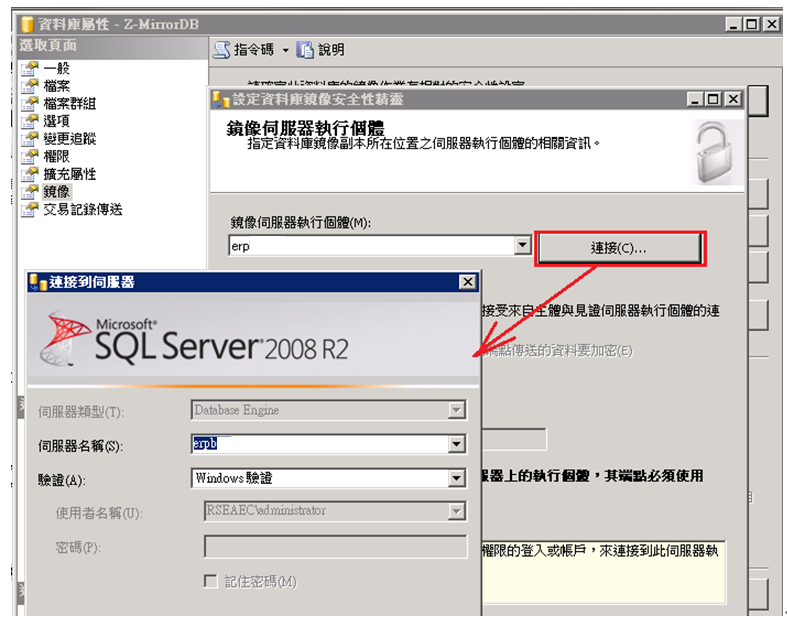The height and width of the screenshot is (621, 787).
Task: Open the 指令碼 dropdown arrow
Action: 285,50
